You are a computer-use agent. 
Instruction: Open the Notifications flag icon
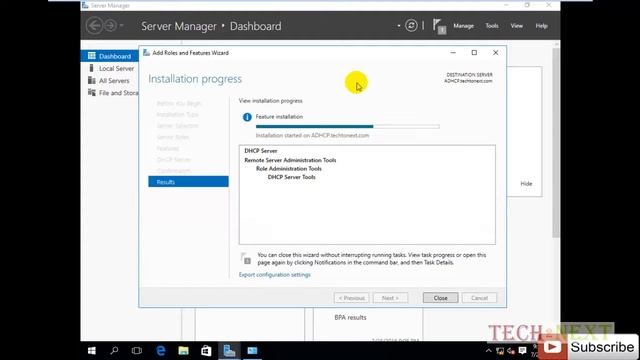pos(439,27)
